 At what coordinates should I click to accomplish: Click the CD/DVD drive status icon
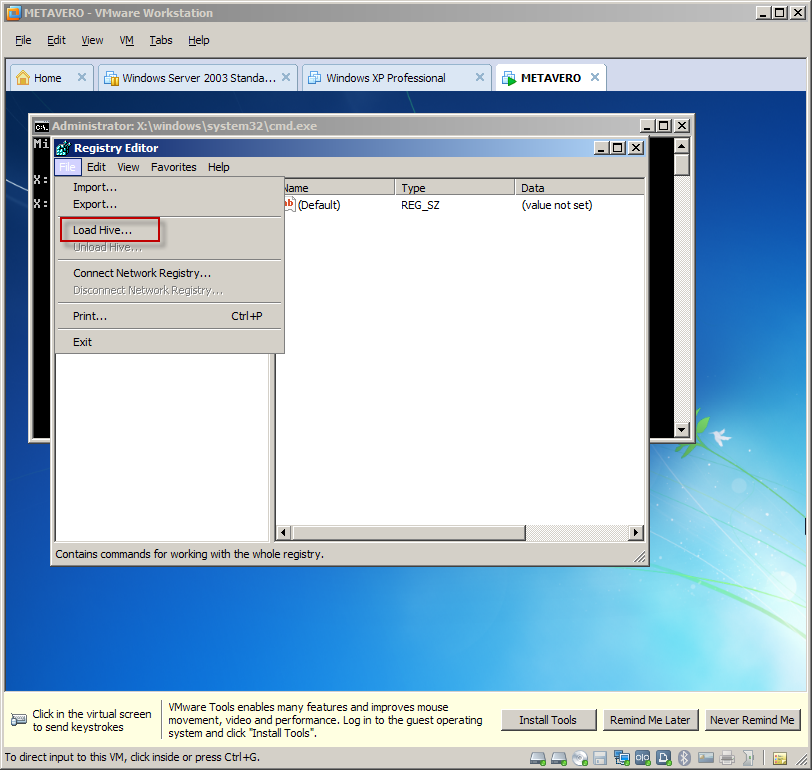pos(580,758)
